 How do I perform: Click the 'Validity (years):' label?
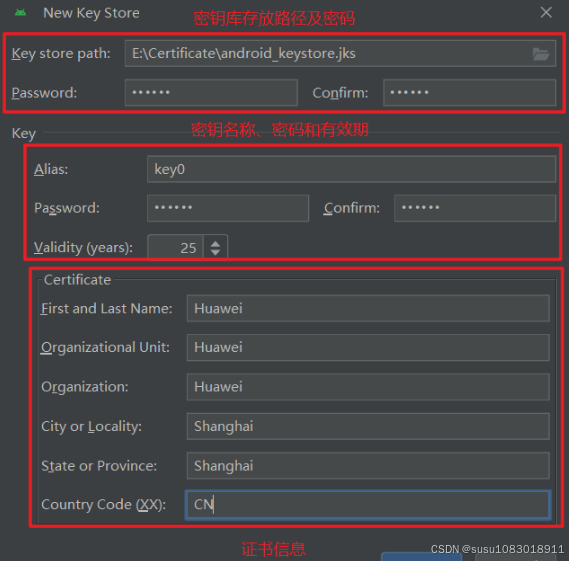83,248
